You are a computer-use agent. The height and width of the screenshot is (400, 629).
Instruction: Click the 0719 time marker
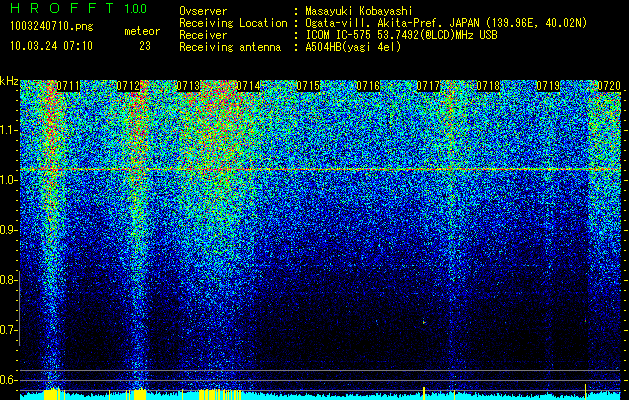[548, 86]
